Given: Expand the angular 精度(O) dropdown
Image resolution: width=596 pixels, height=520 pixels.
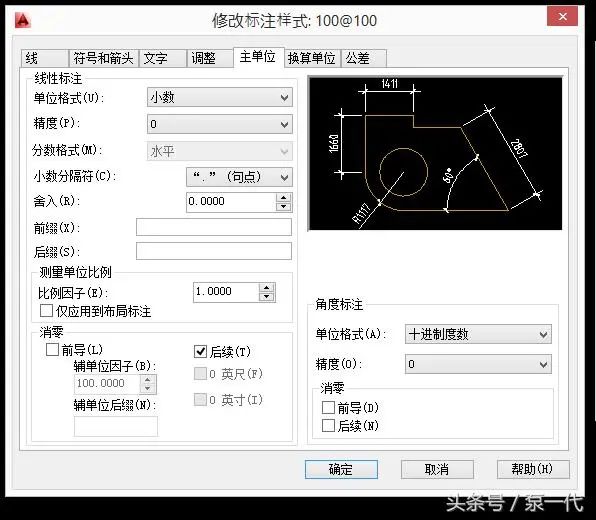Looking at the screenshot, I should pos(478,364).
